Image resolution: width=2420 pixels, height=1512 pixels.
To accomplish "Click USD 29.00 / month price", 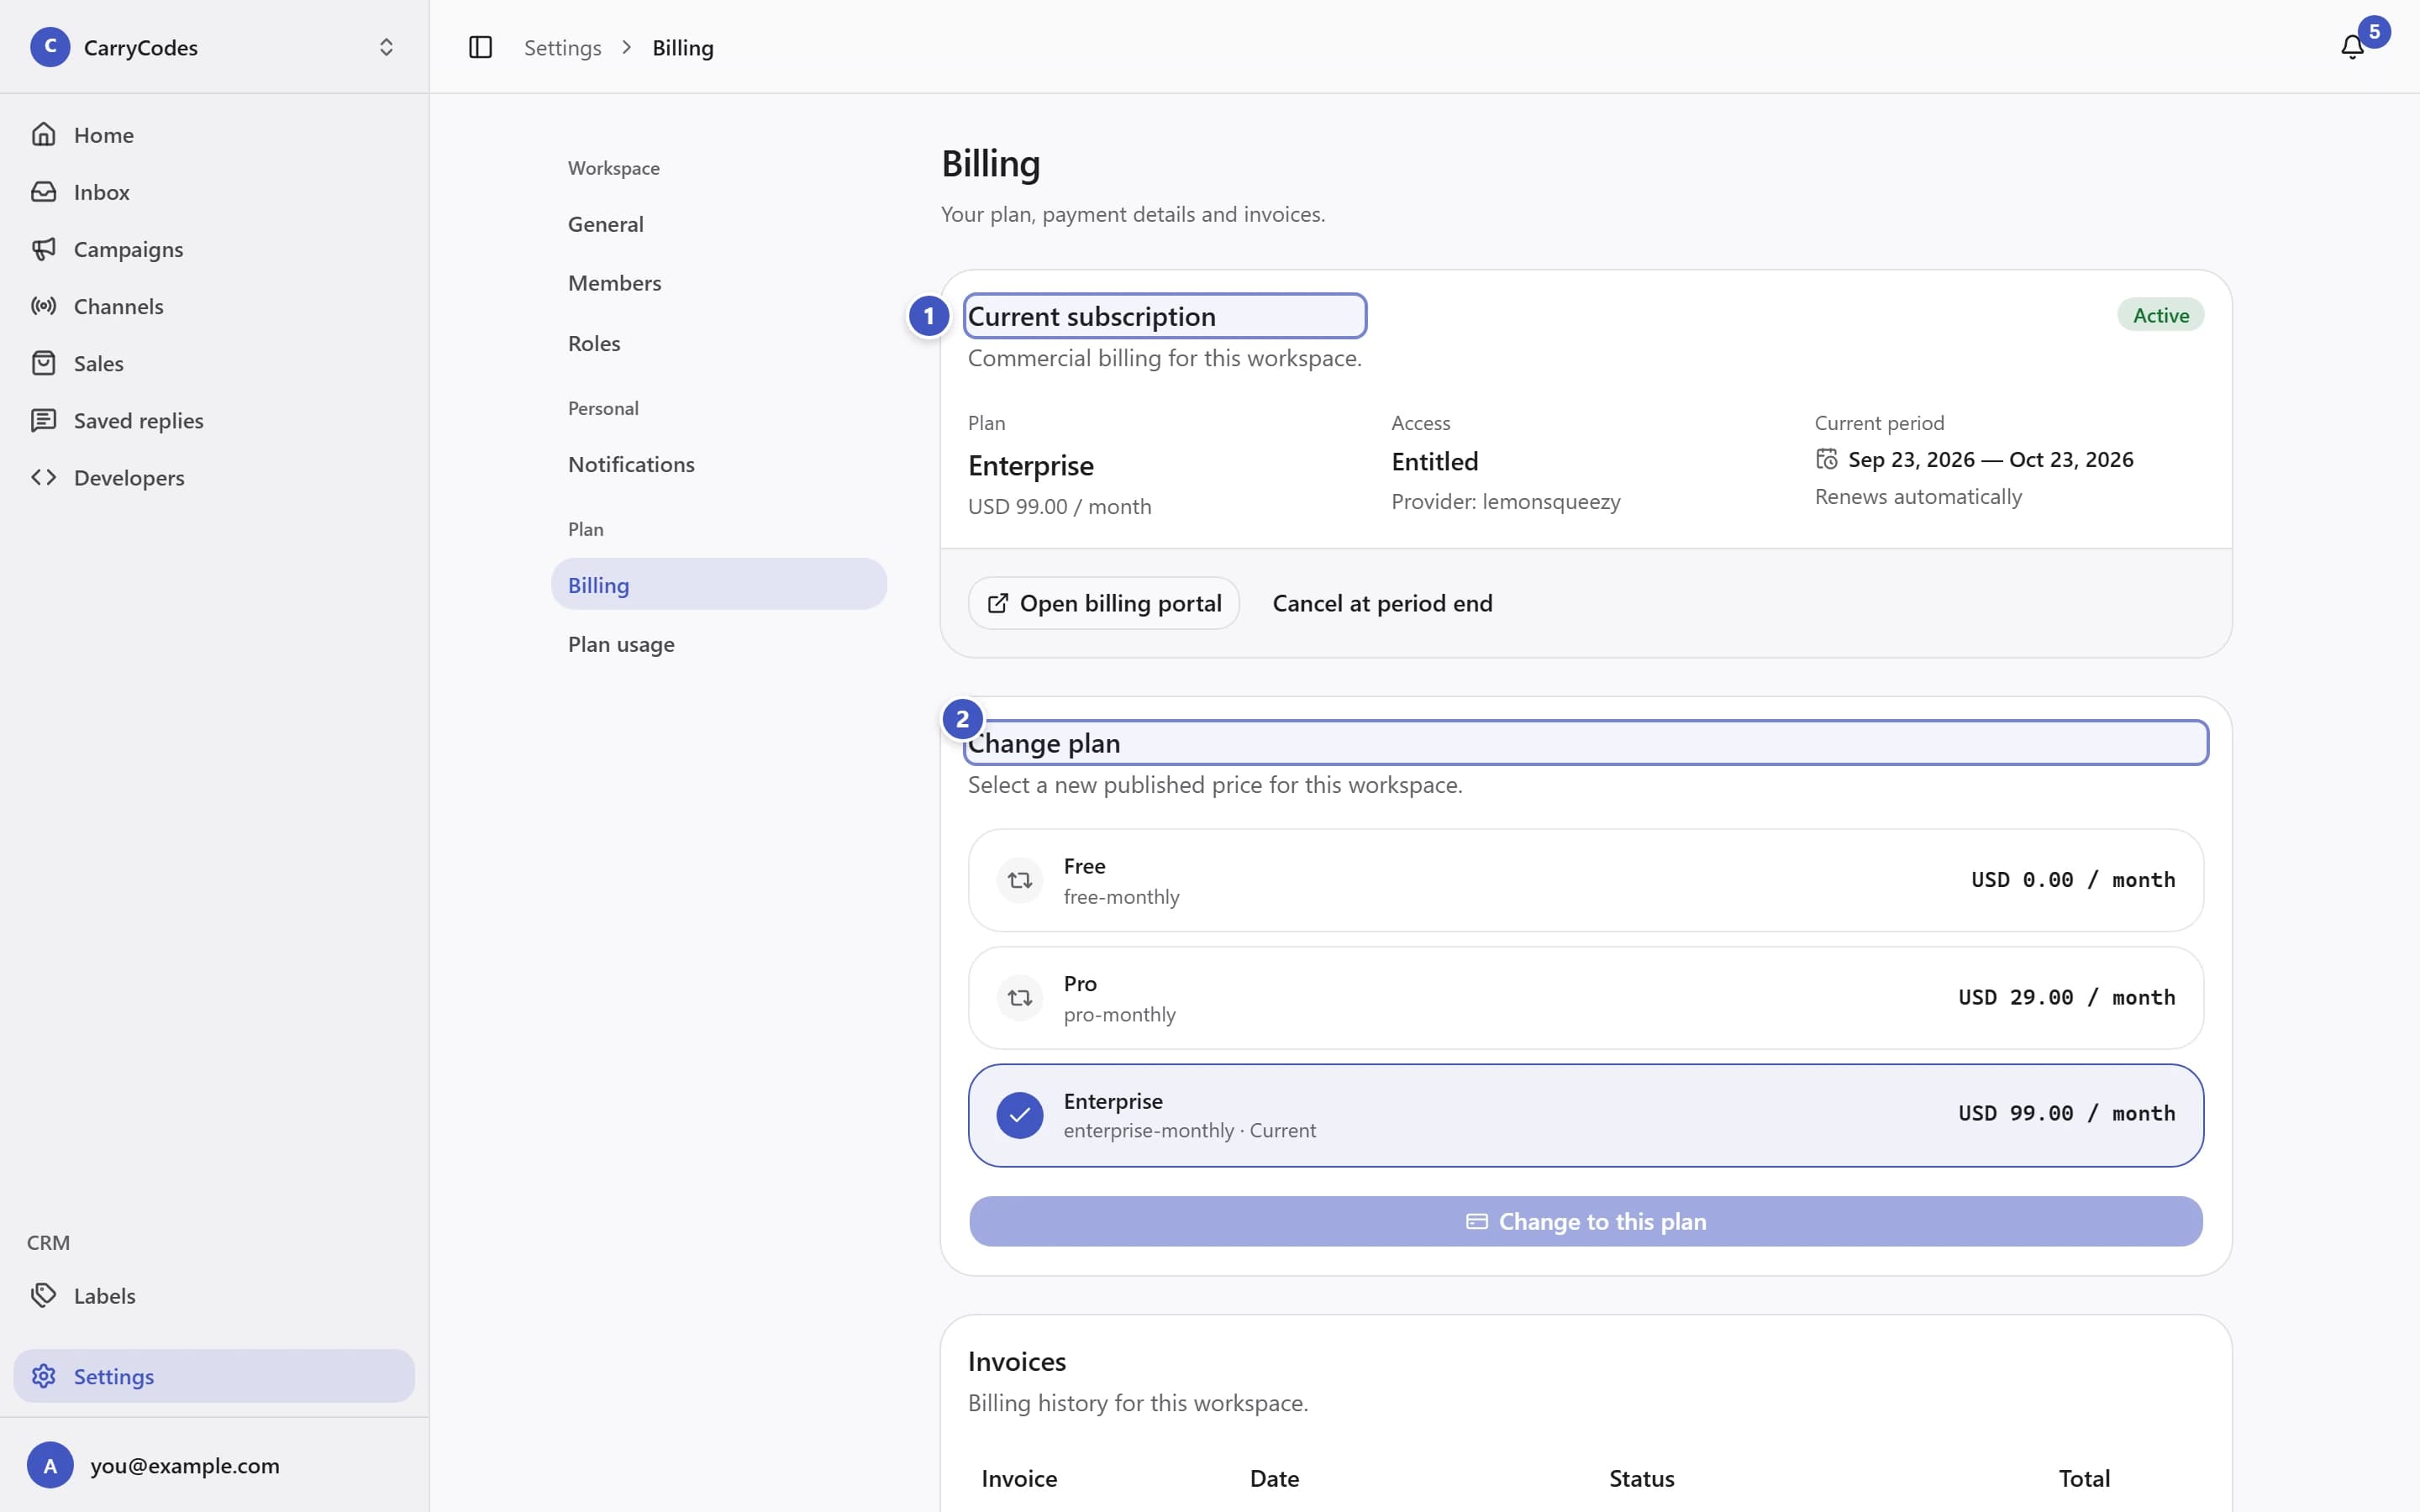I will [2066, 997].
